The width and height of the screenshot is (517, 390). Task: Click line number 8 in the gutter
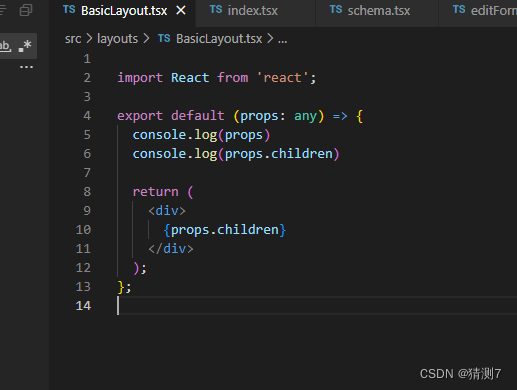[87, 192]
